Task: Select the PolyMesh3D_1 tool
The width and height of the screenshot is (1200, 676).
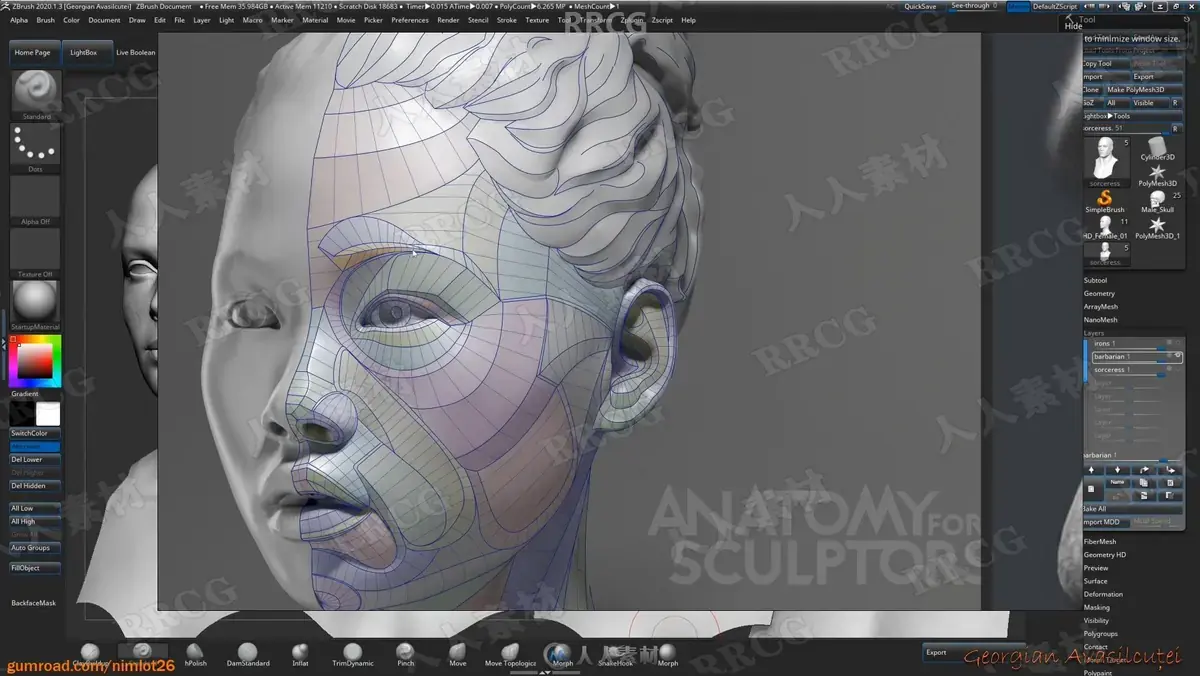Action: coord(1158,228)
